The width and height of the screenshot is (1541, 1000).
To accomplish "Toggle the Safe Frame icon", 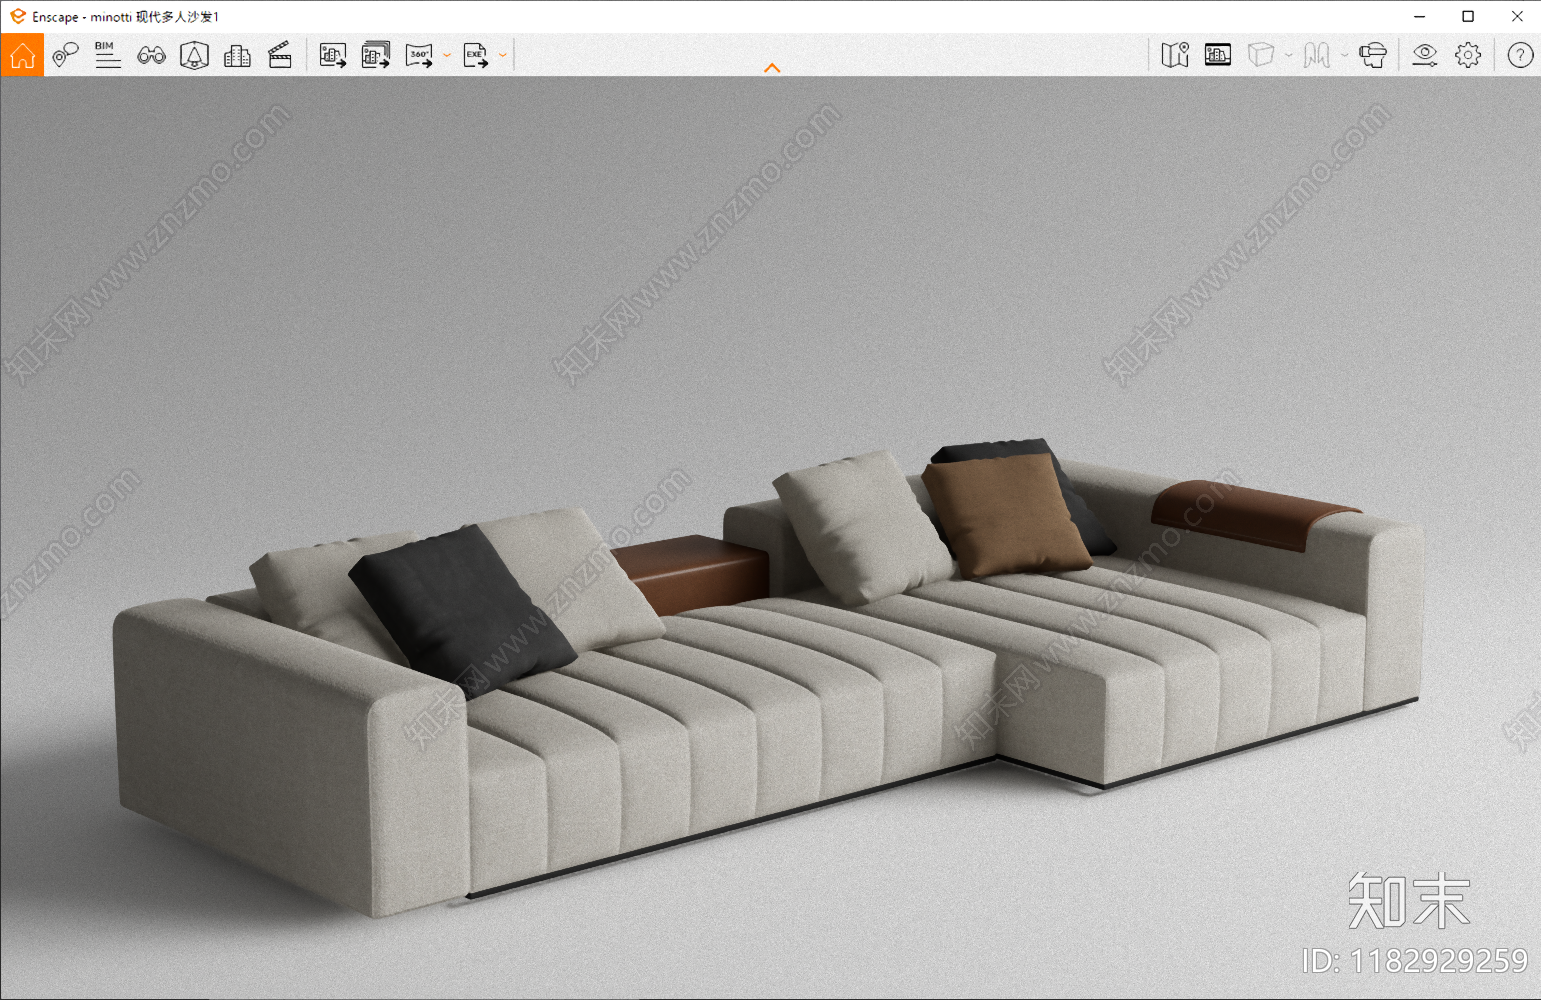I will [1218, 55].
